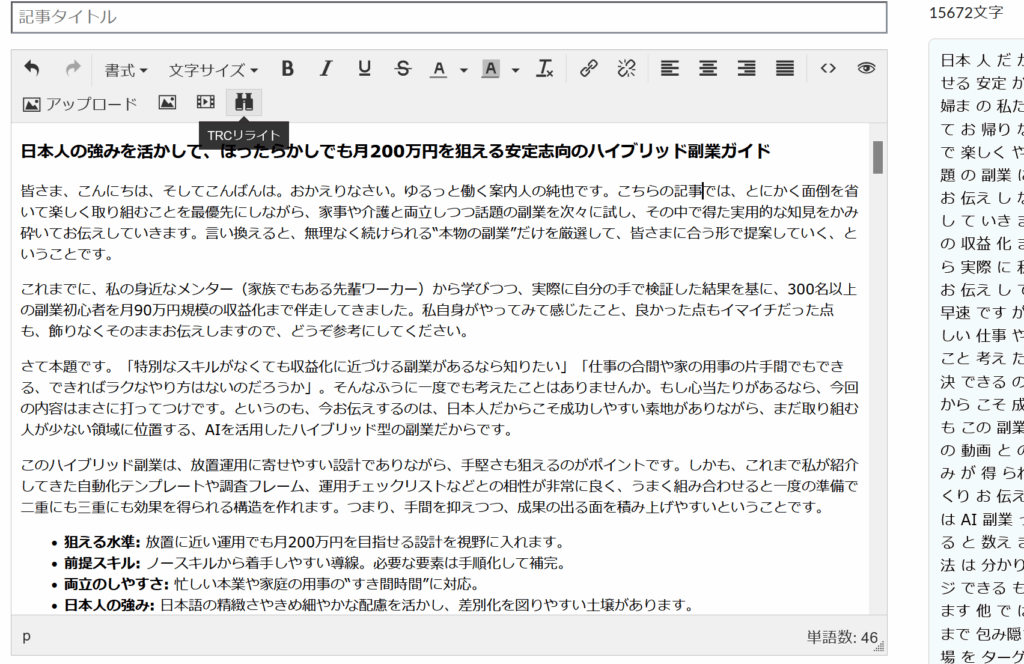The image size is (1024, 664).
Task: Insert image using the picture icon
Action: (167, 102)
